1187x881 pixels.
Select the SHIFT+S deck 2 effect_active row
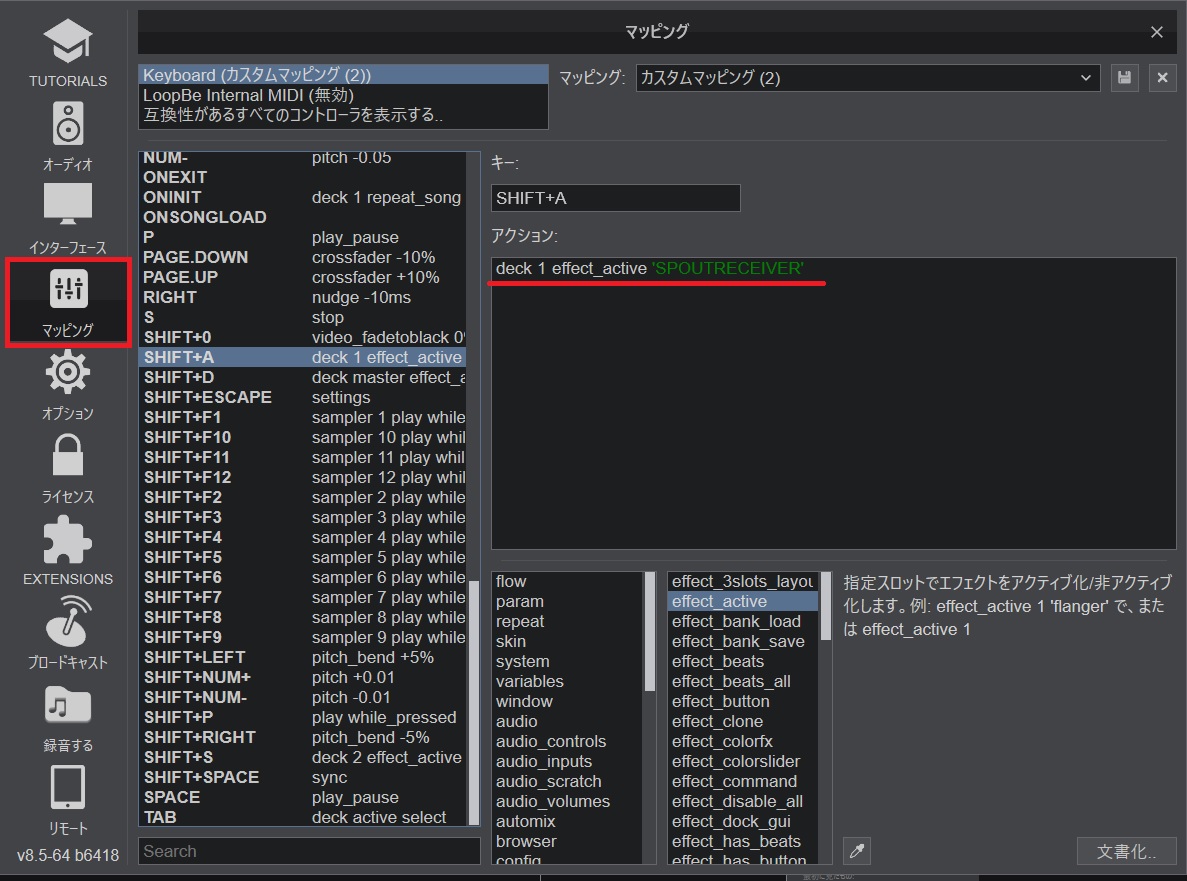click(x=303, y=757)
